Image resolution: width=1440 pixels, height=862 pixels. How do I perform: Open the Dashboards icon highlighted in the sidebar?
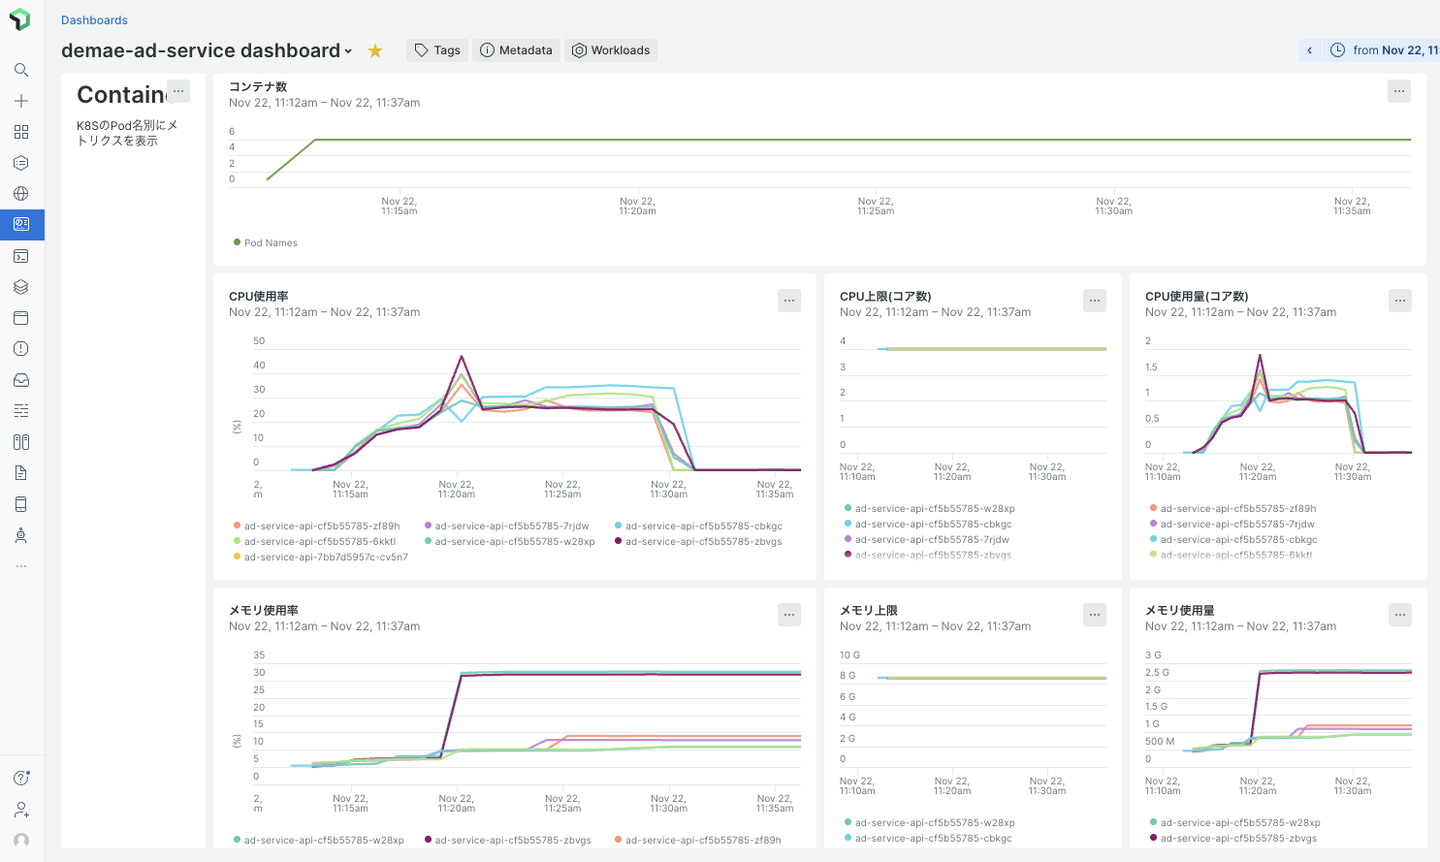click(x=21, y=225)
